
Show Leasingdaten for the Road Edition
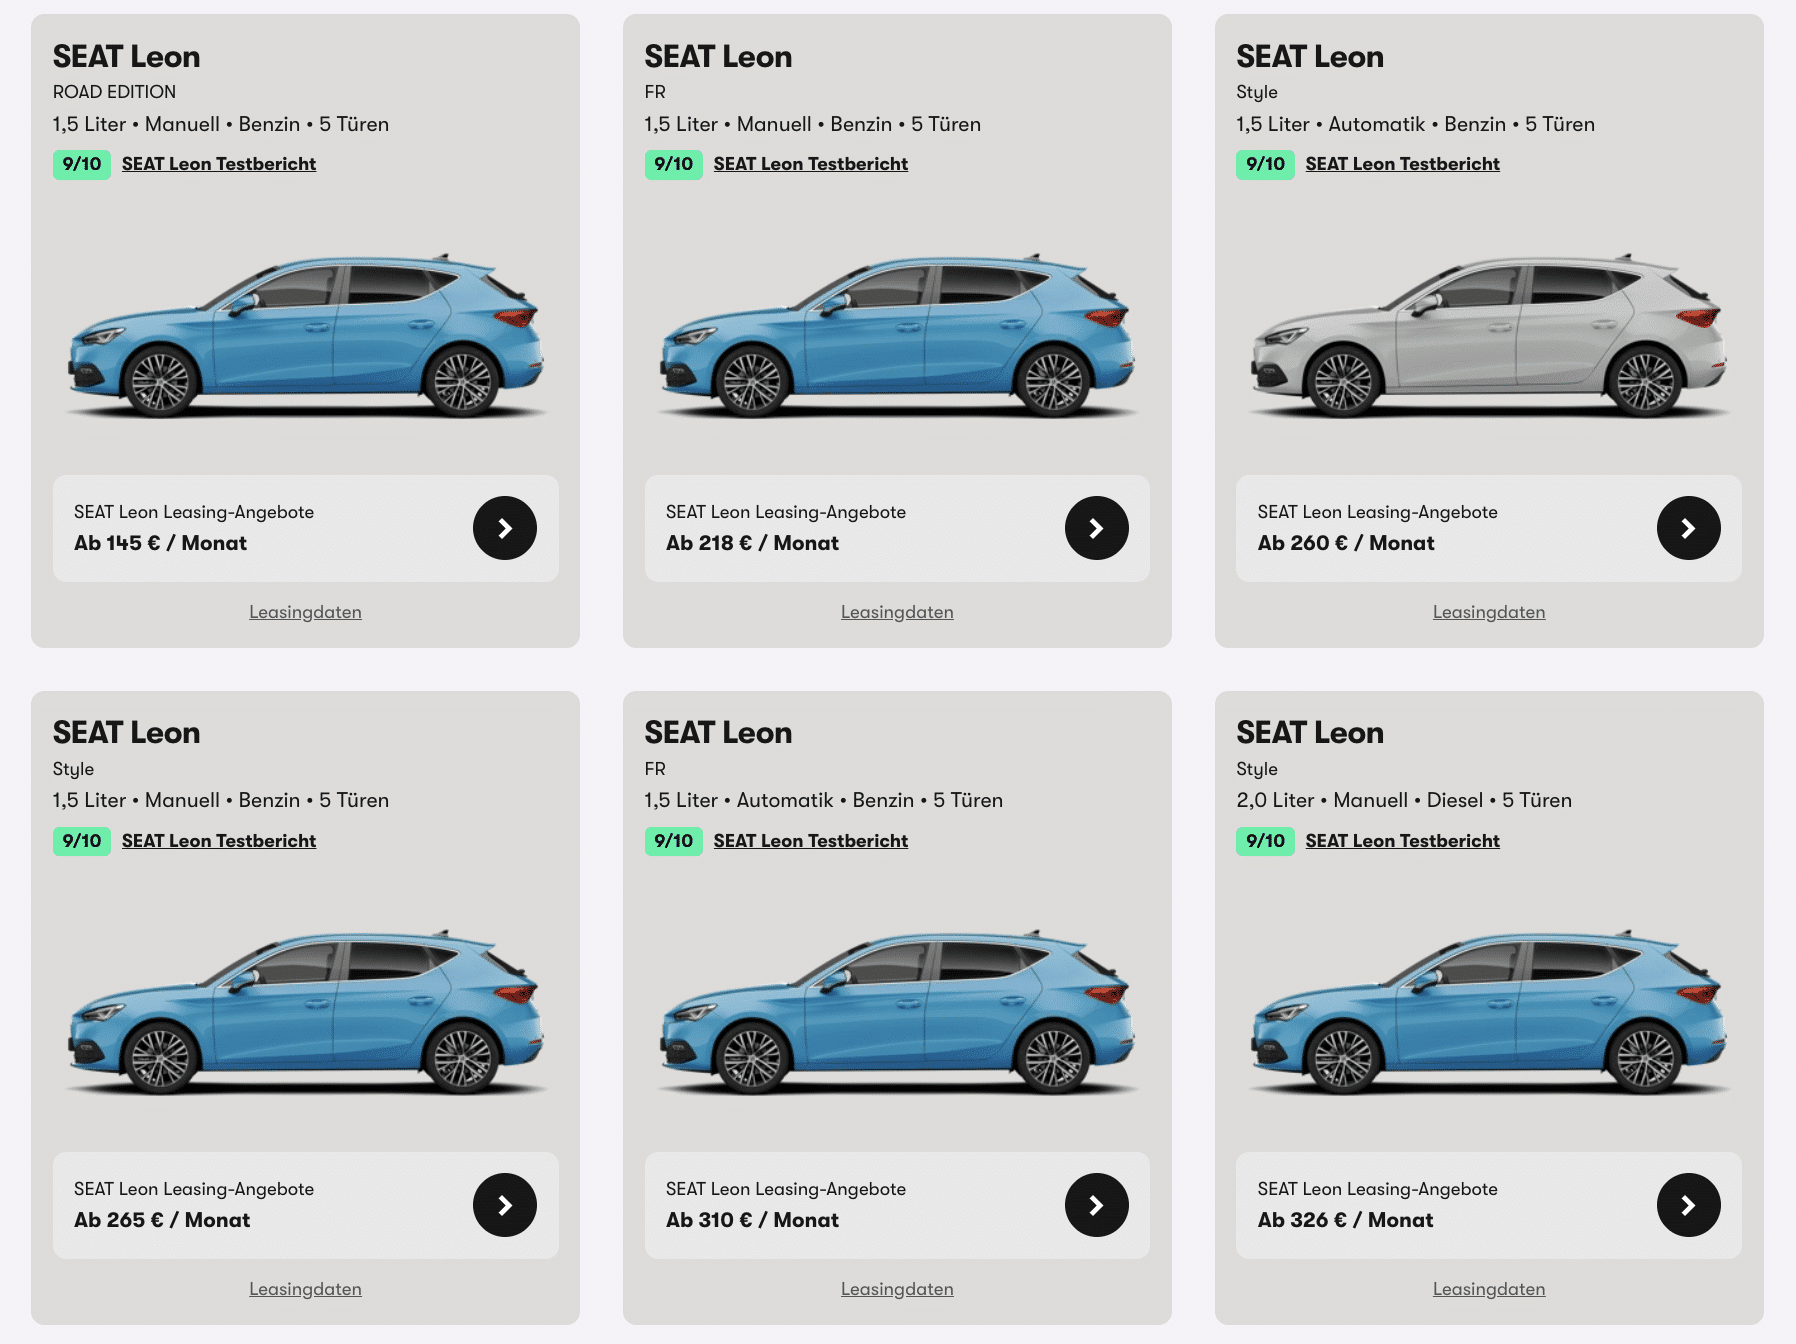[305, 612]
